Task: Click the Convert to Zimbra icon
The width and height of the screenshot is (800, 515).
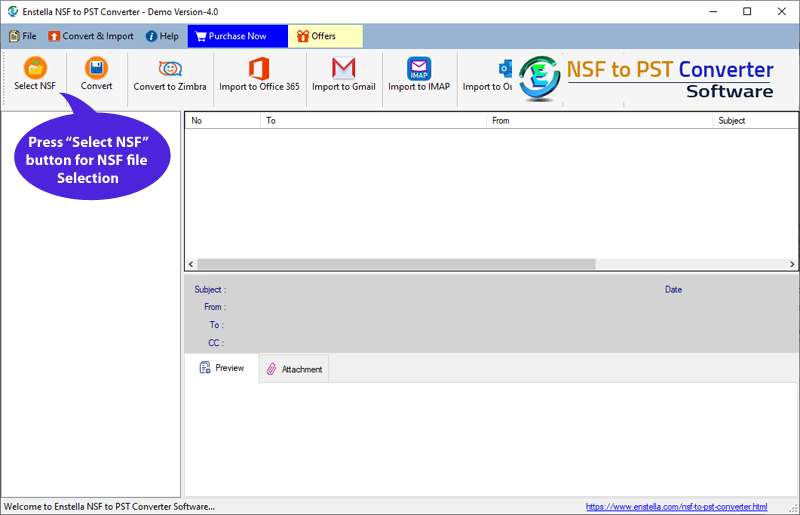Action: pos(170,68)
